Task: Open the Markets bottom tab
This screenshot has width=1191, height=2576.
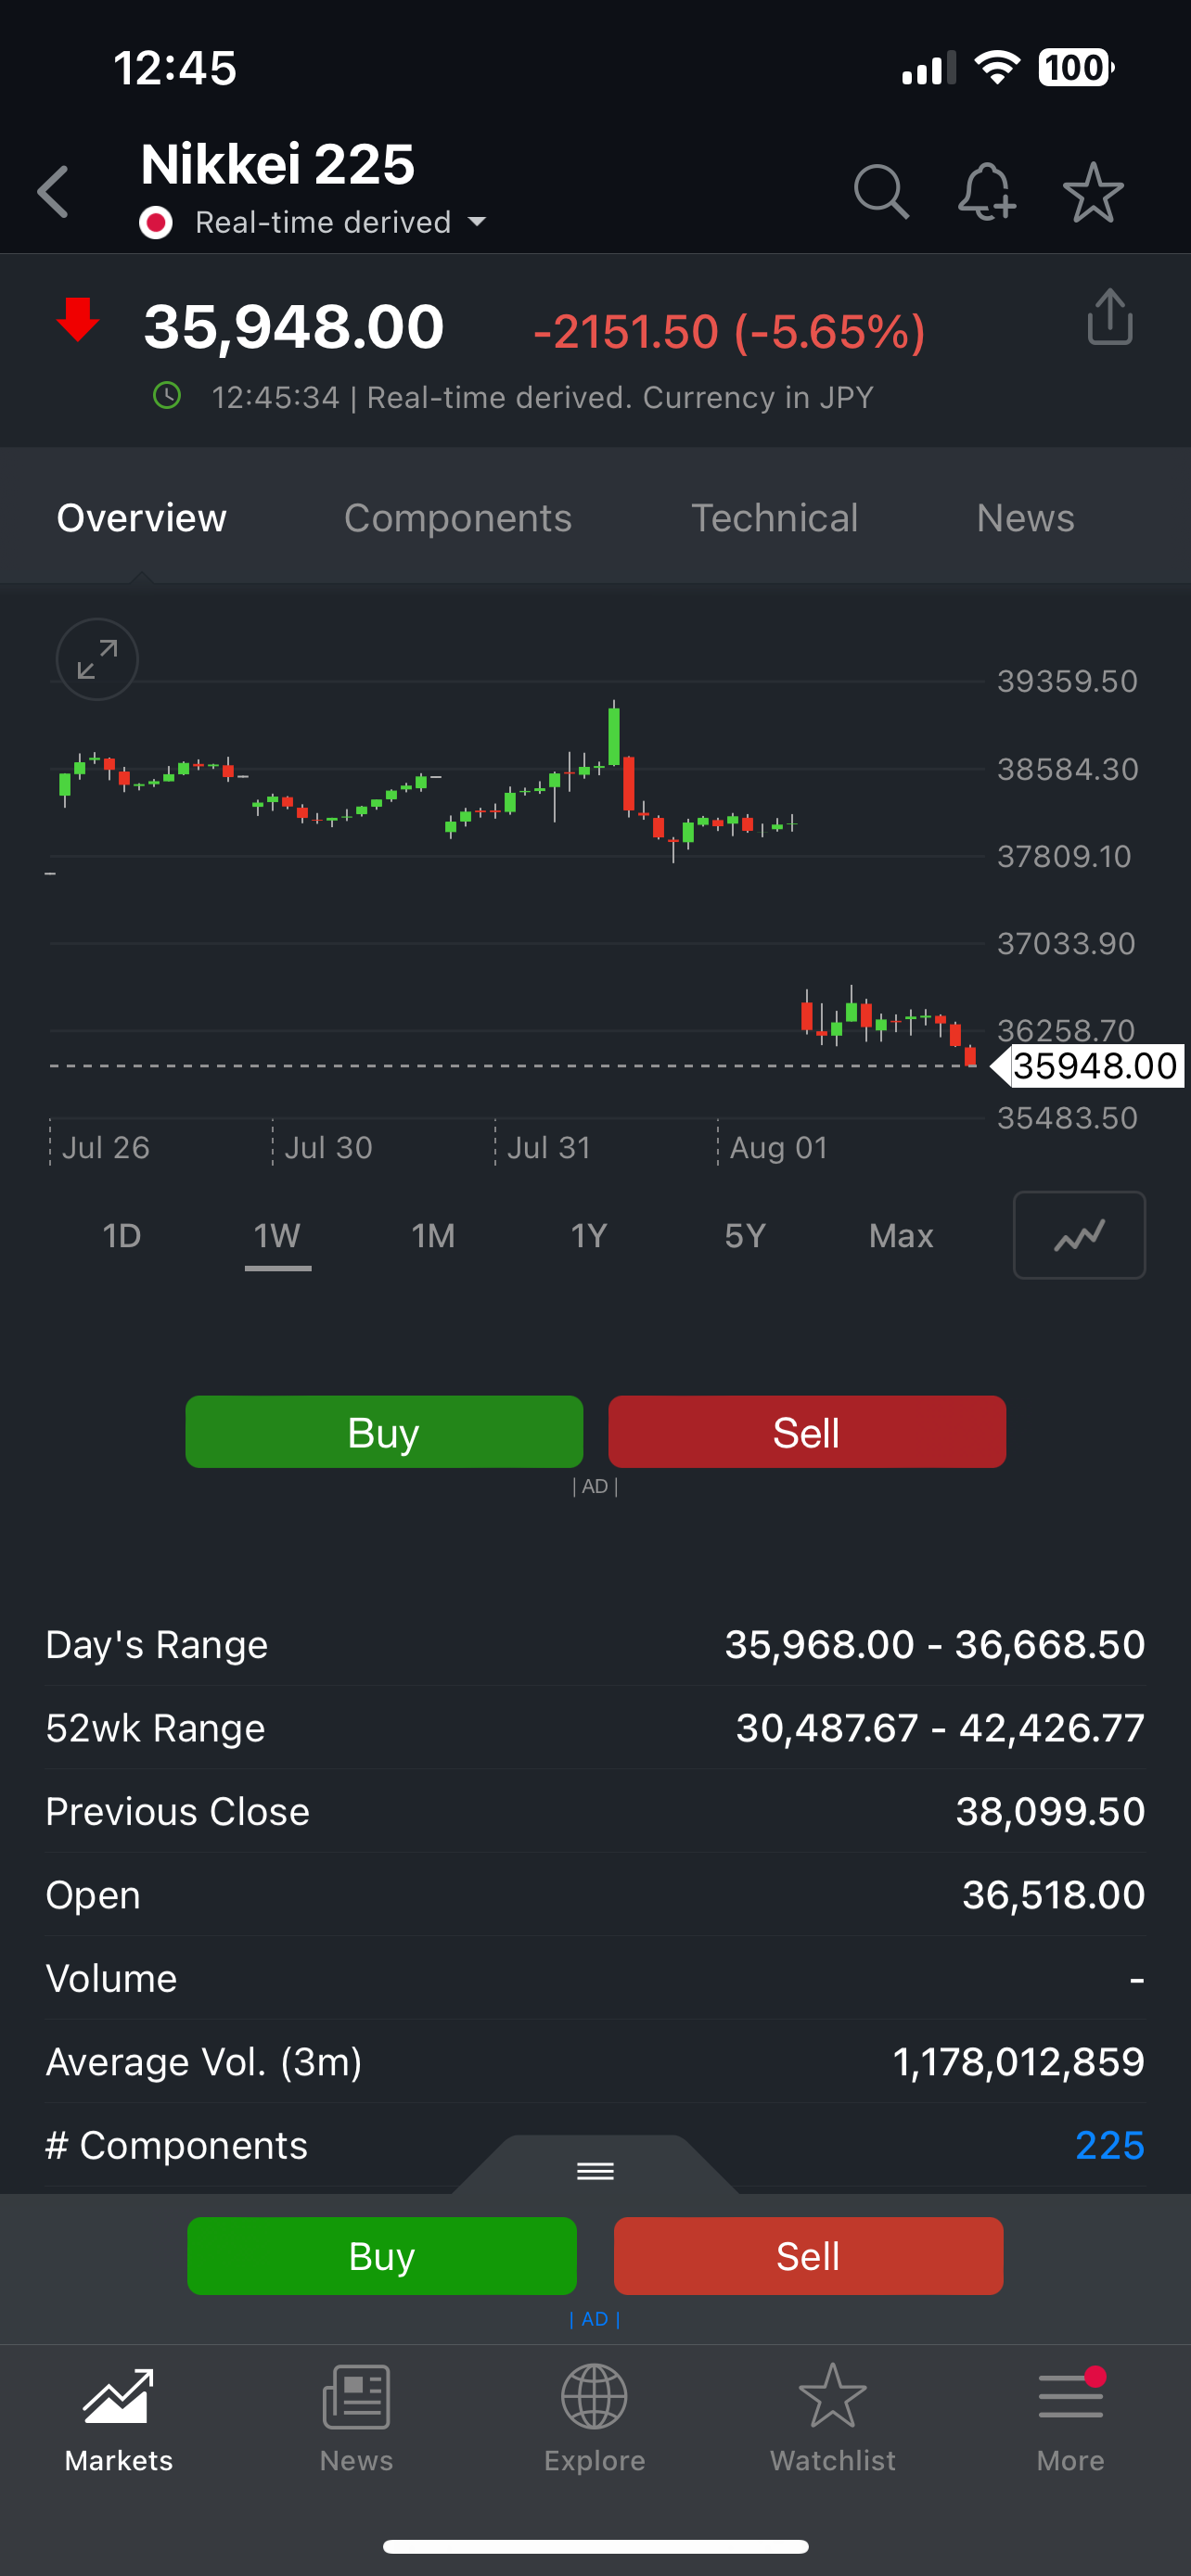Action: pos(118,2418)
